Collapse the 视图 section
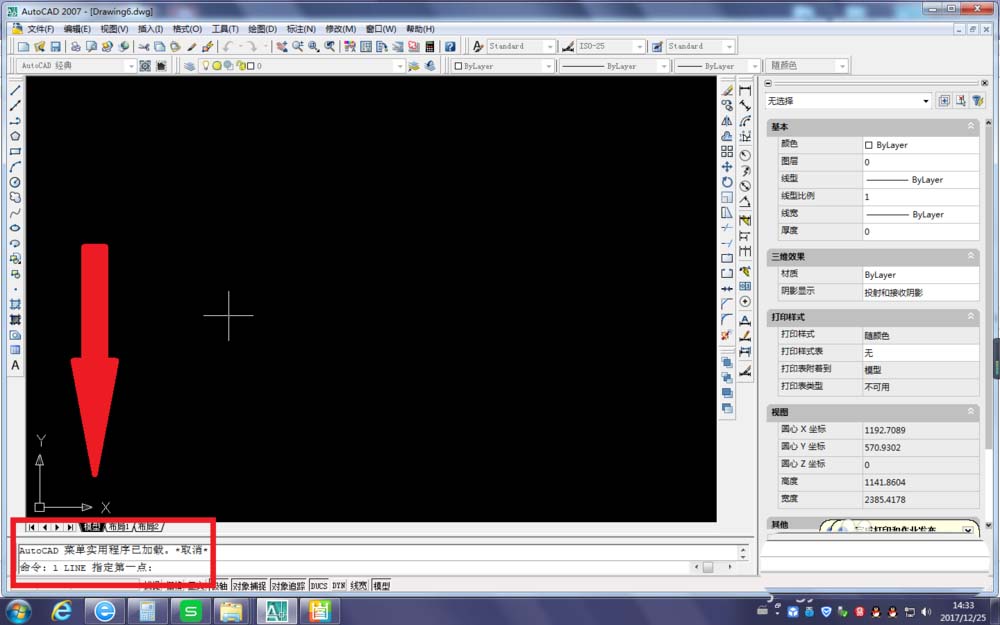The image size is (1000, 625). point(971,411)
